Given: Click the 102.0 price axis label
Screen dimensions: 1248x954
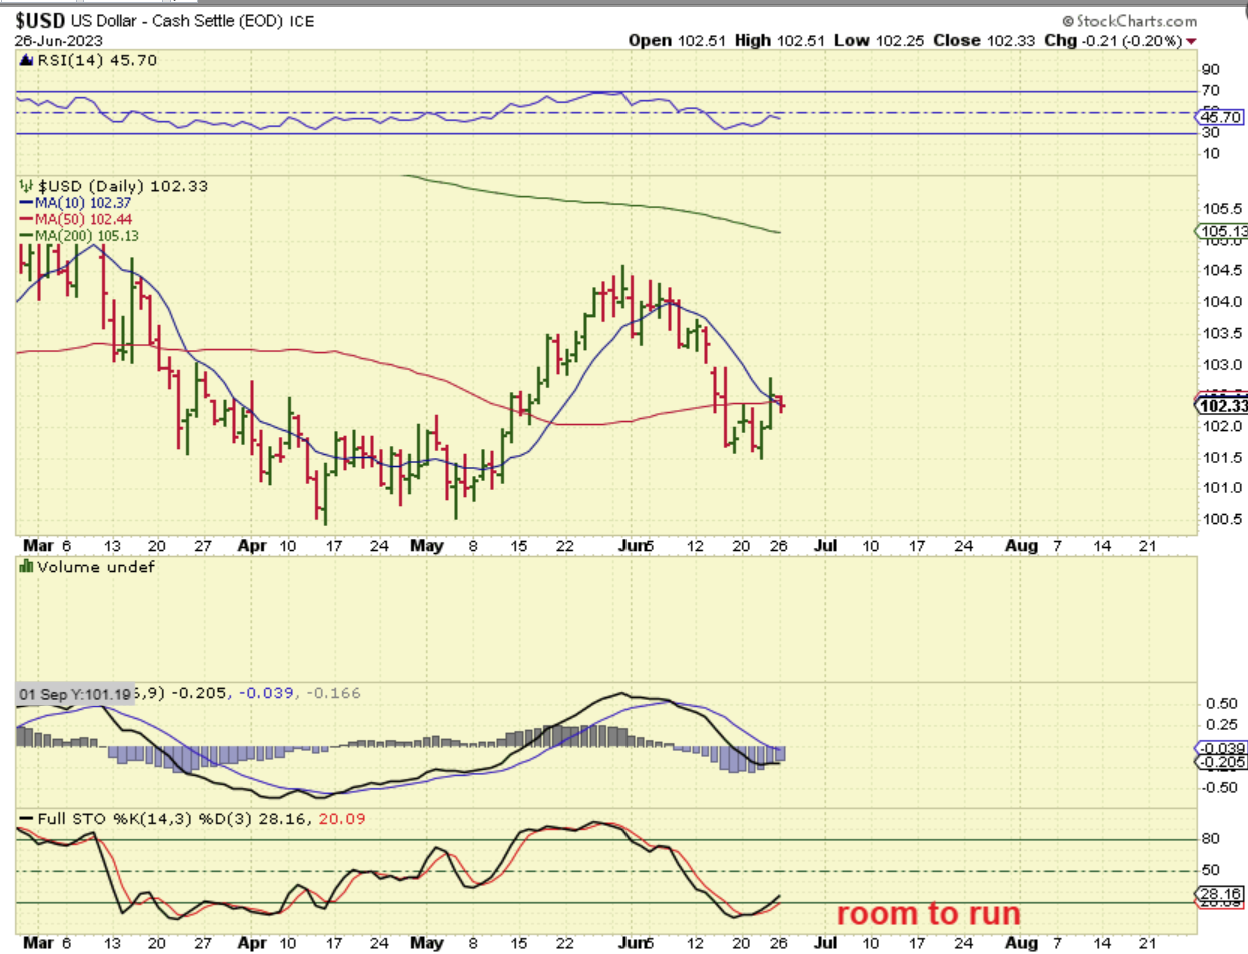Looking at the screenshot, I should point(1223,426).
